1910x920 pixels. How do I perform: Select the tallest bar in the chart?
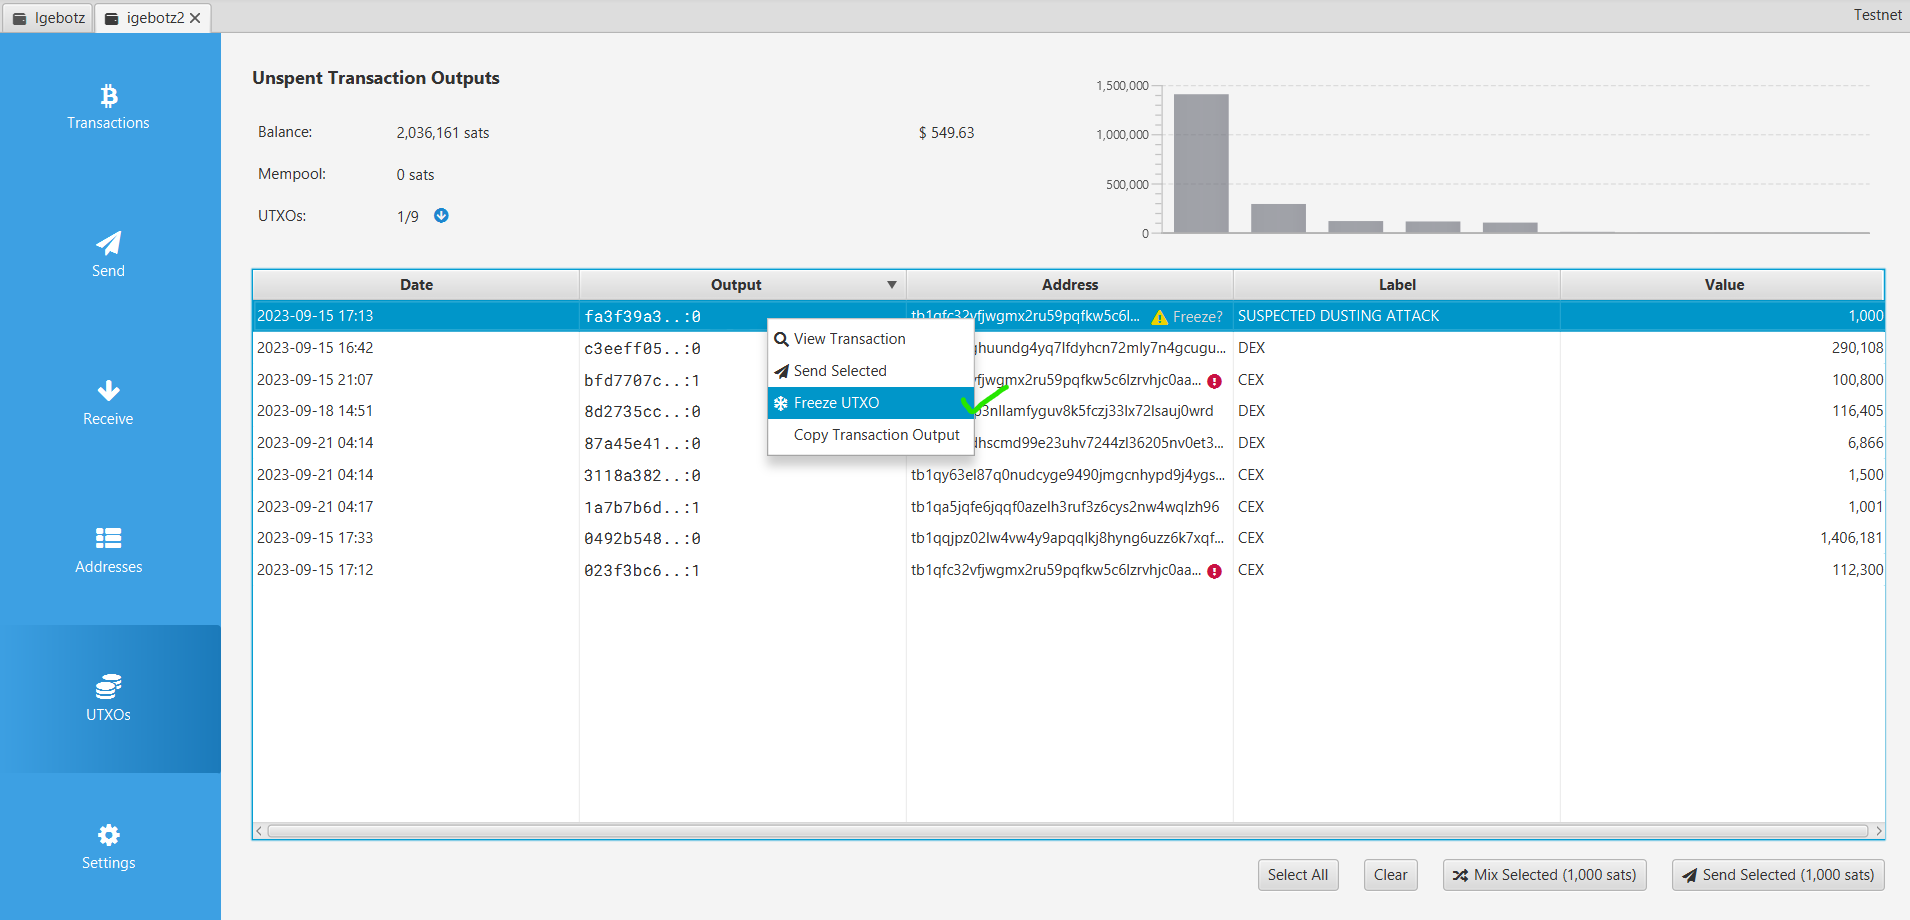1201,163
